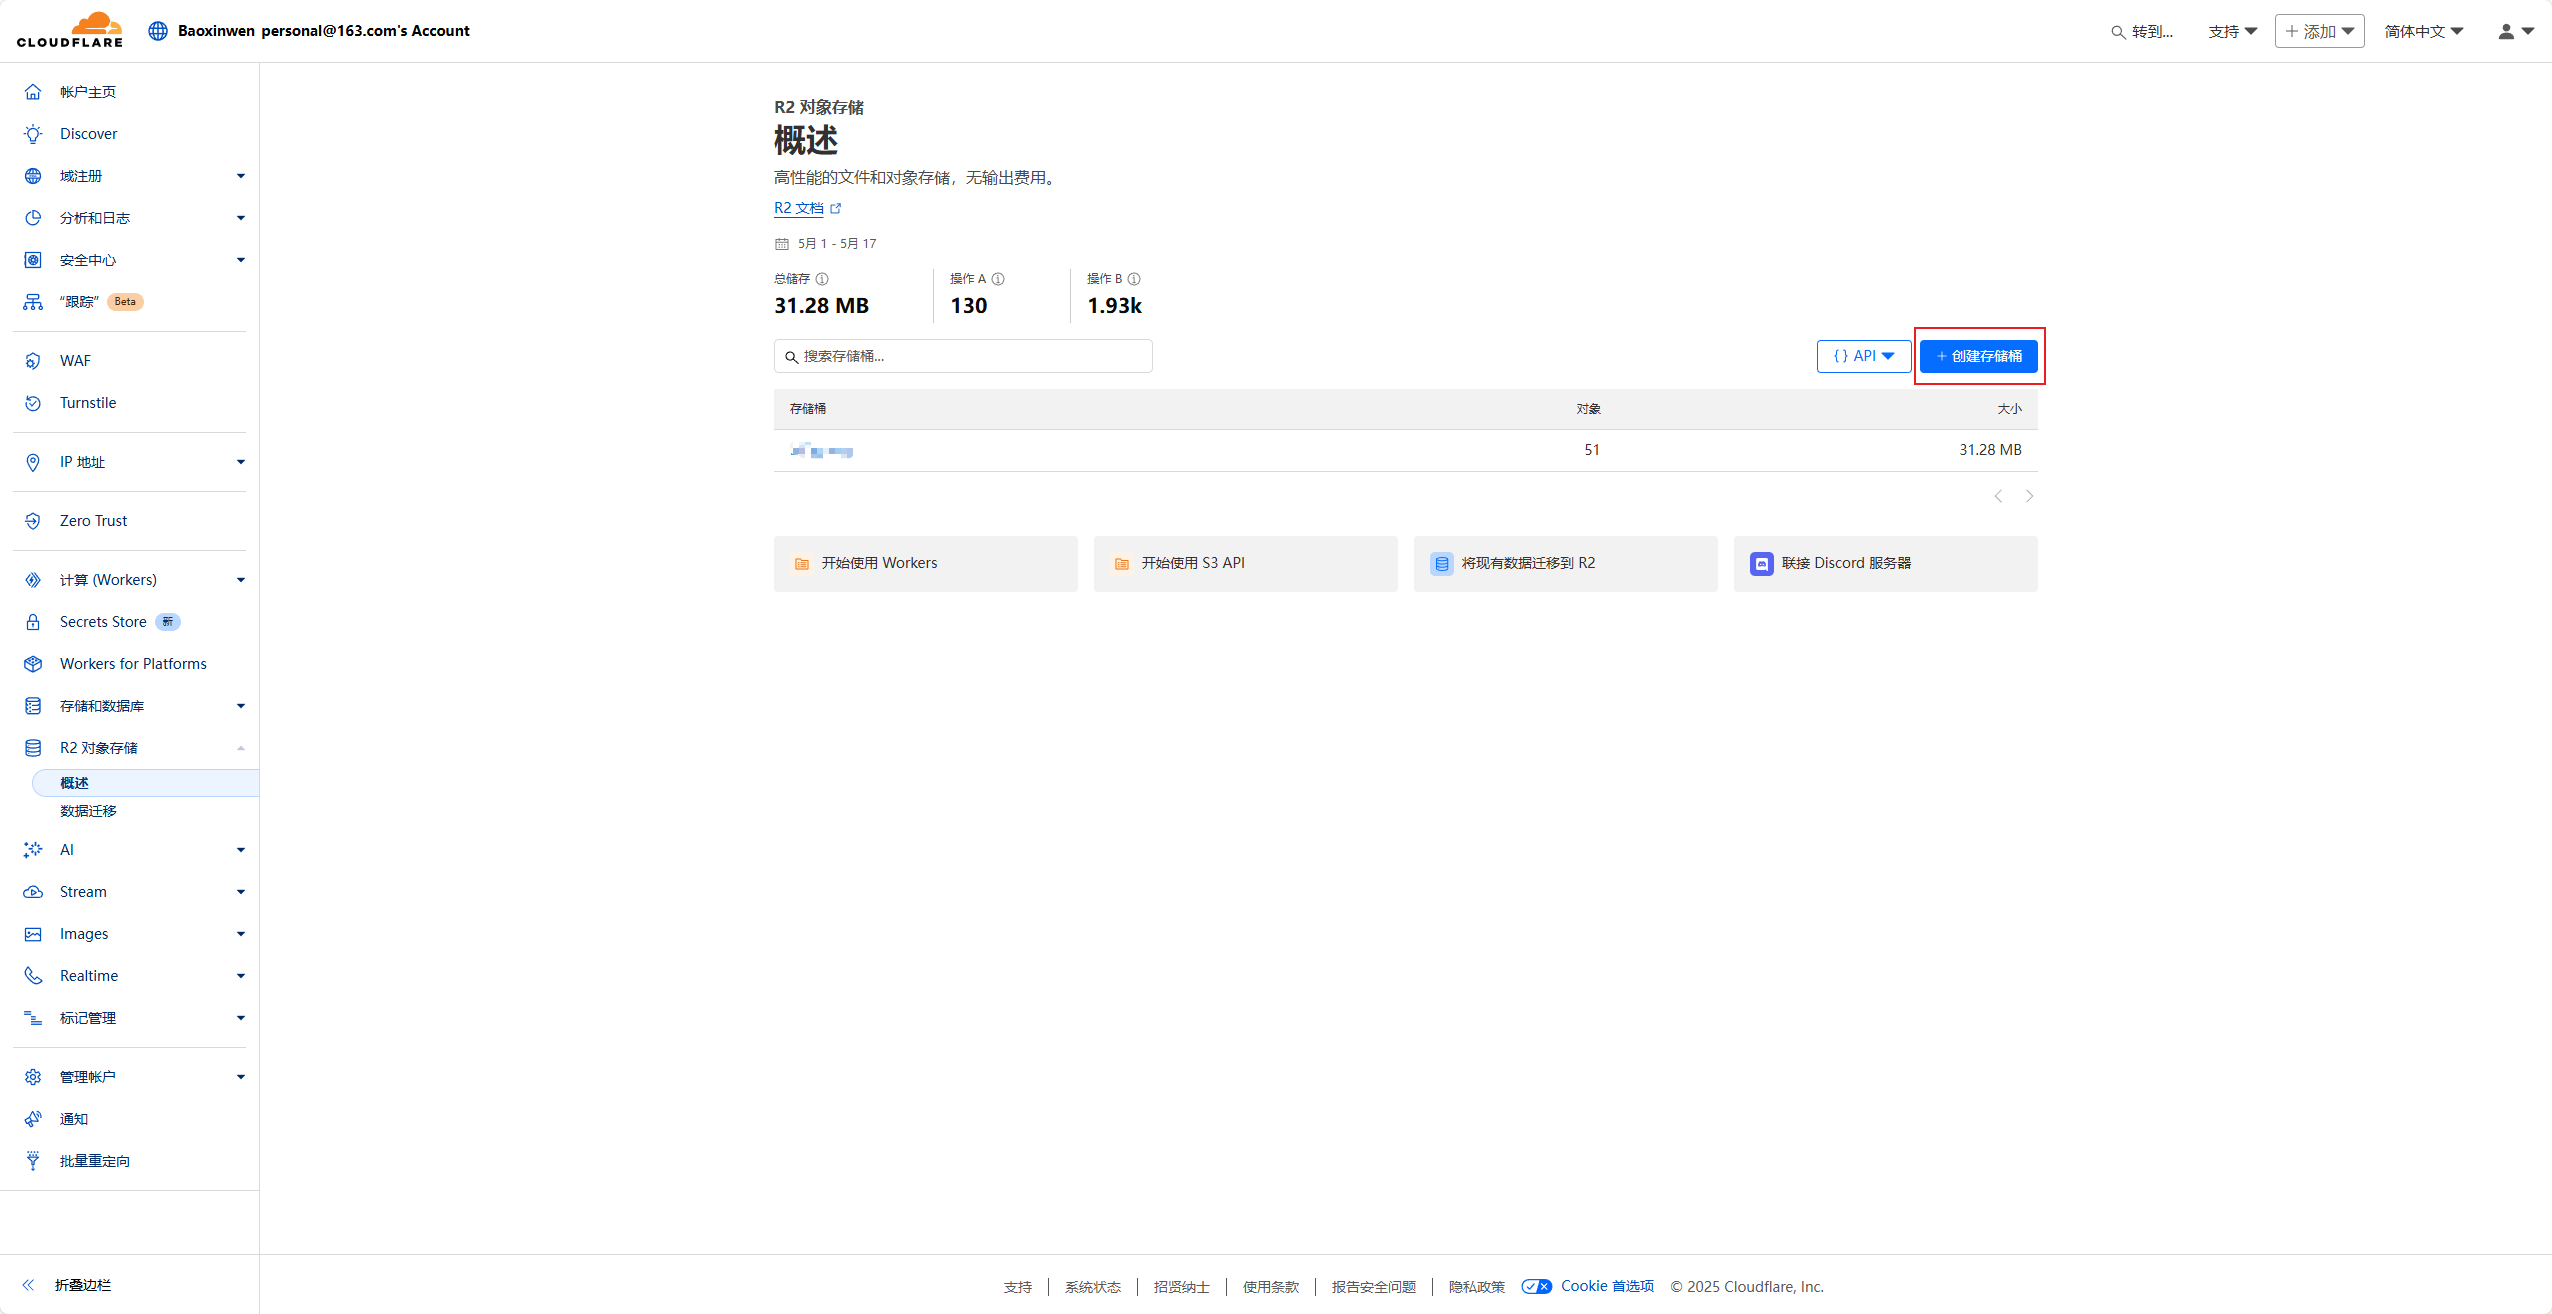Click the 通知 notification icon
Screen dimensions: 2552x1314
[x=33, y=1119]
